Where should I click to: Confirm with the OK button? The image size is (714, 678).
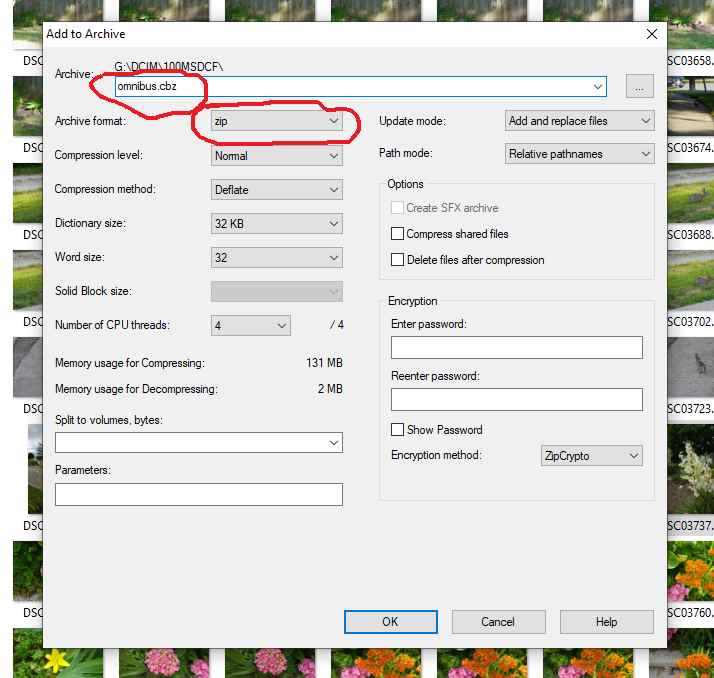click(391, 622)
